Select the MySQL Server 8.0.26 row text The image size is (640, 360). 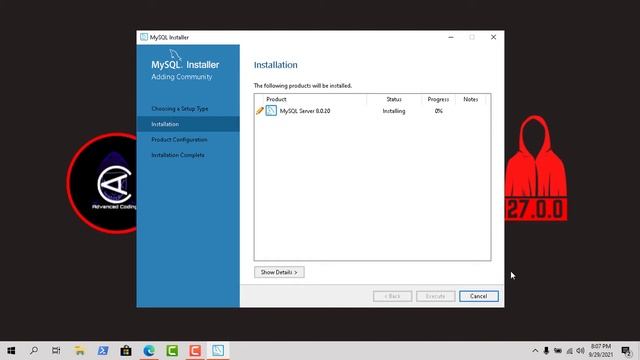(x=305, y=111)
